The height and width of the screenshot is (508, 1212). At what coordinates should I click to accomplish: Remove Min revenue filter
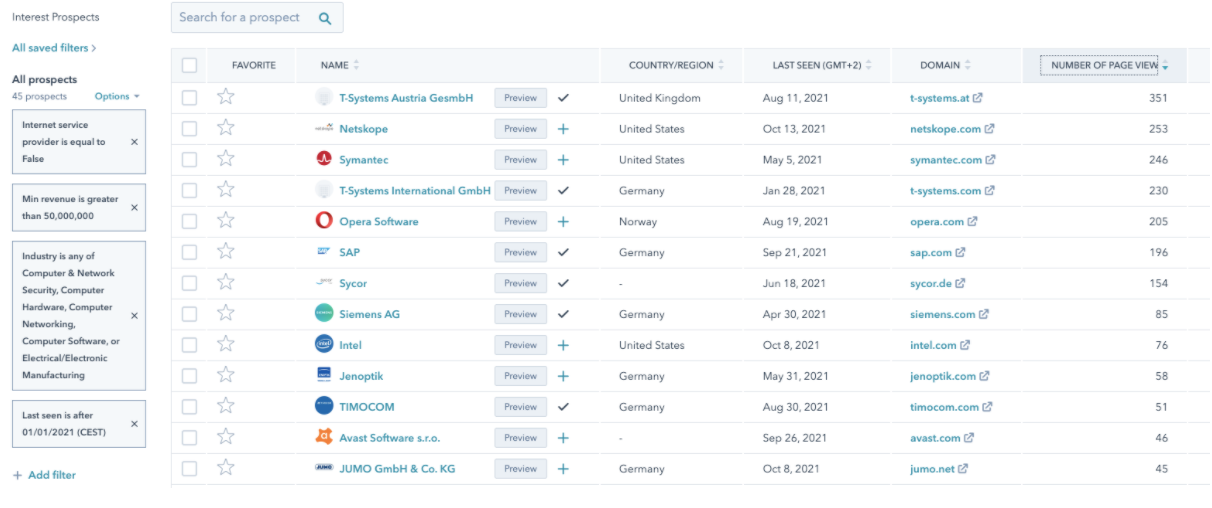pos(134,208)
